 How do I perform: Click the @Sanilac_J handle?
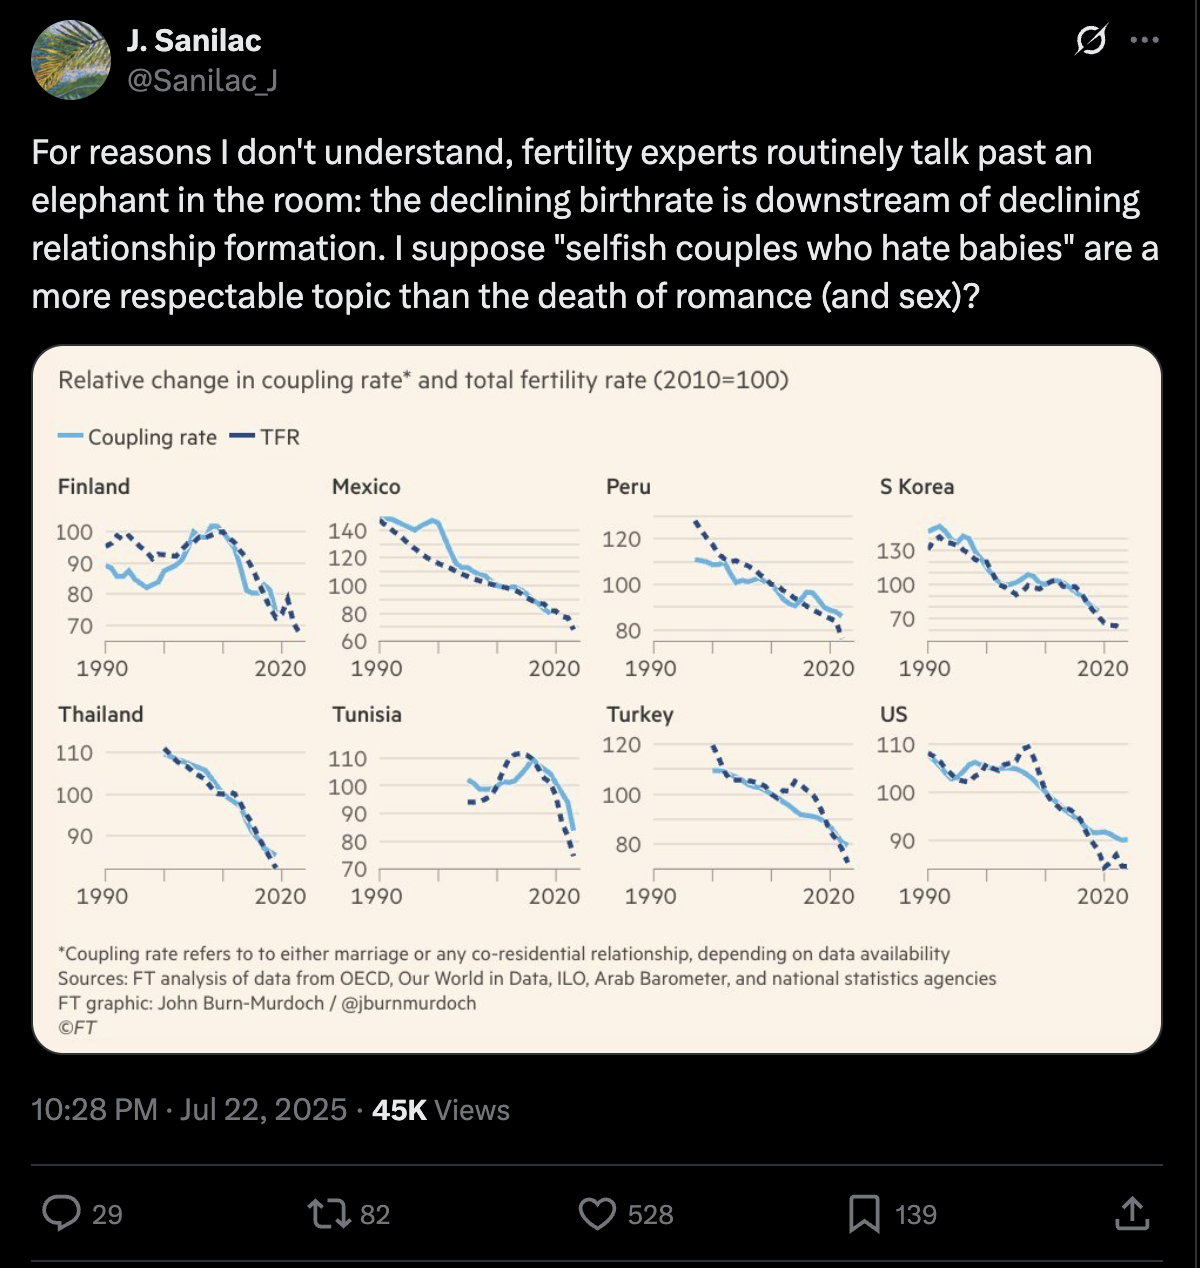coord(202,80)
